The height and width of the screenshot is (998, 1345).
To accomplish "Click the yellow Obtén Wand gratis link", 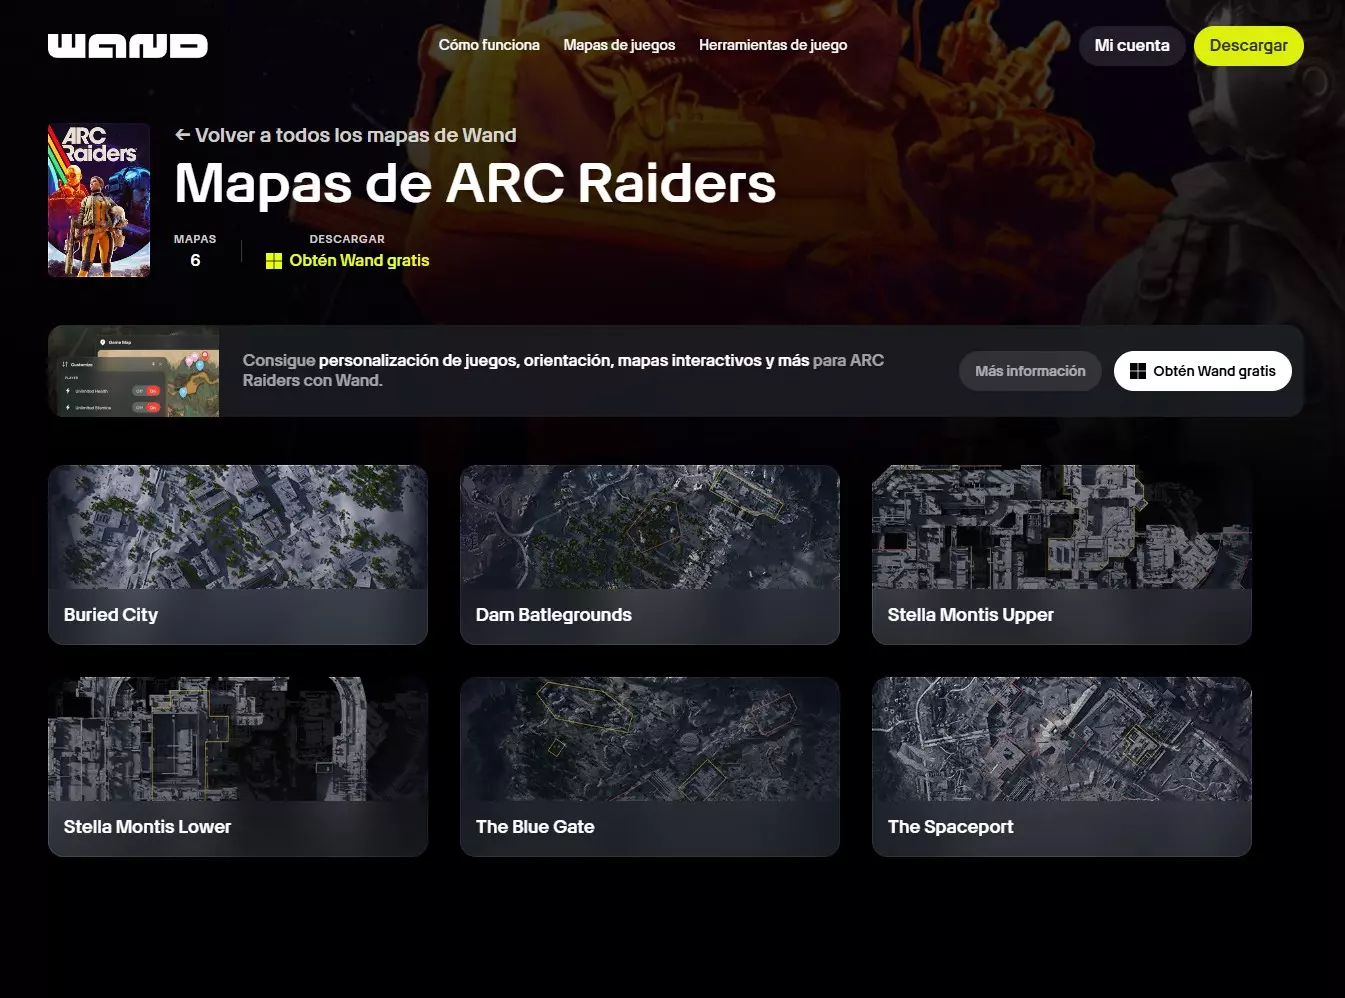I will [x=359, y=261].
